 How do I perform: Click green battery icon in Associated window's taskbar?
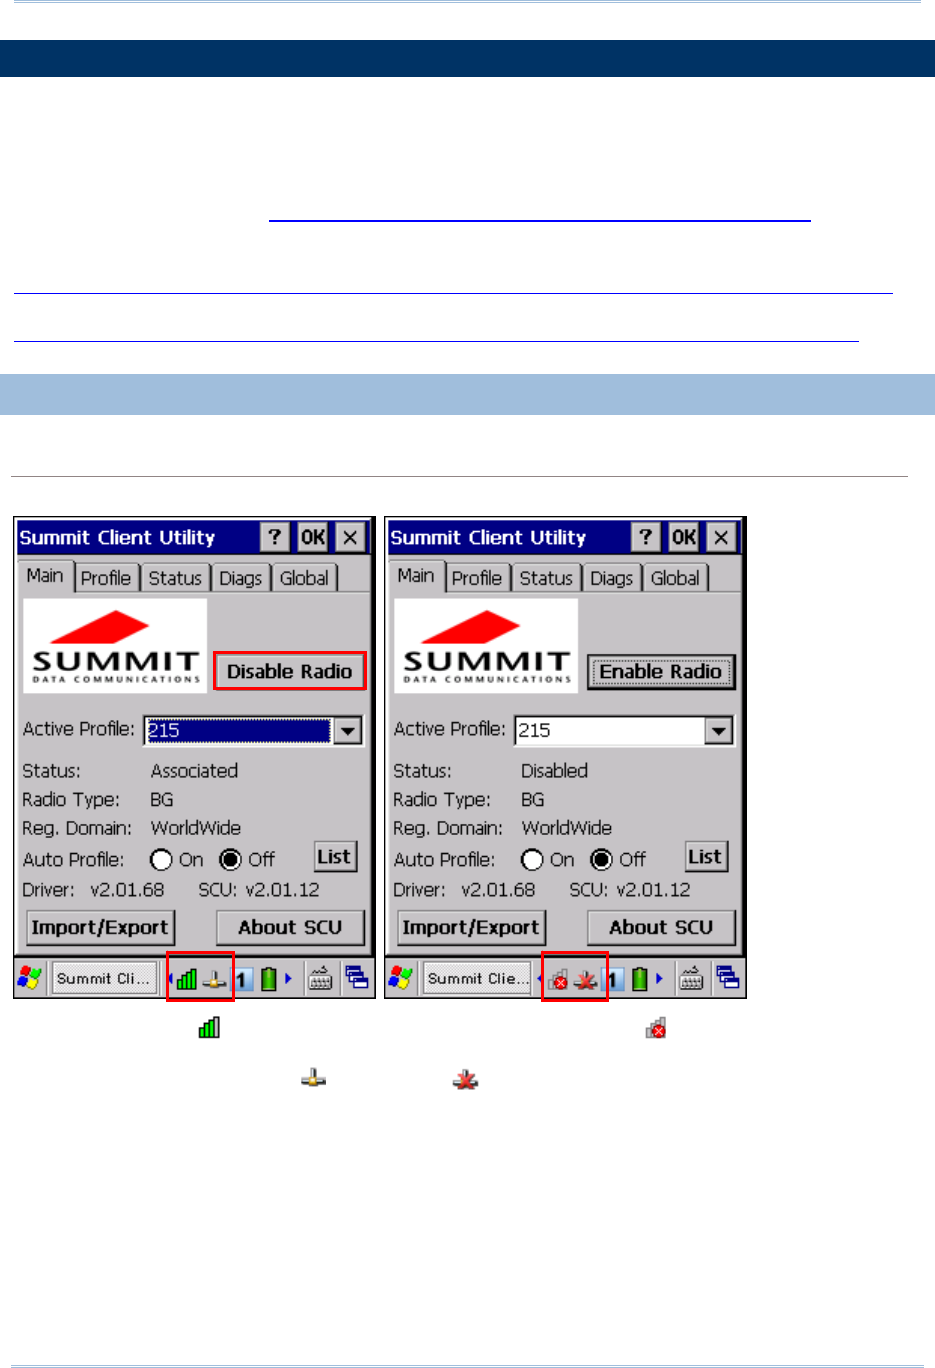coord(268,978)
